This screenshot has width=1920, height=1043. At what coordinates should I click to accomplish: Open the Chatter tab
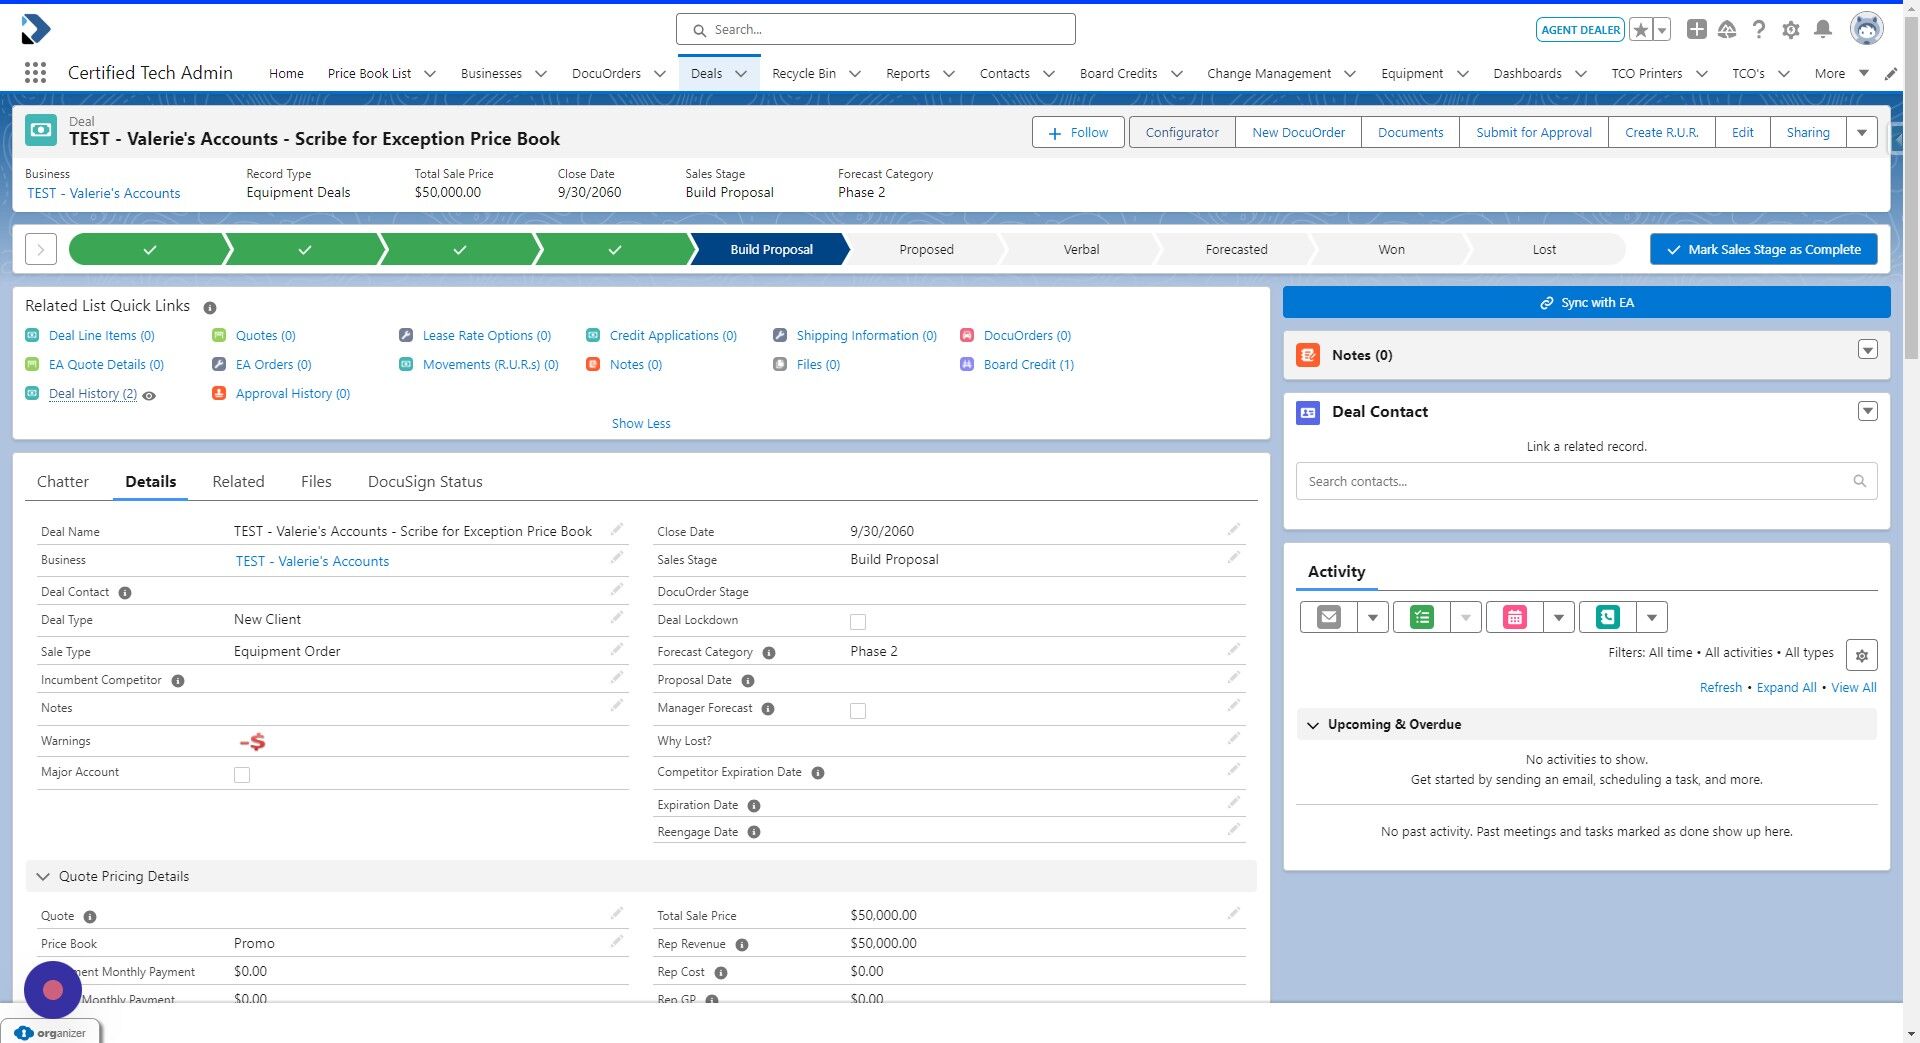[x=62, y=481]
